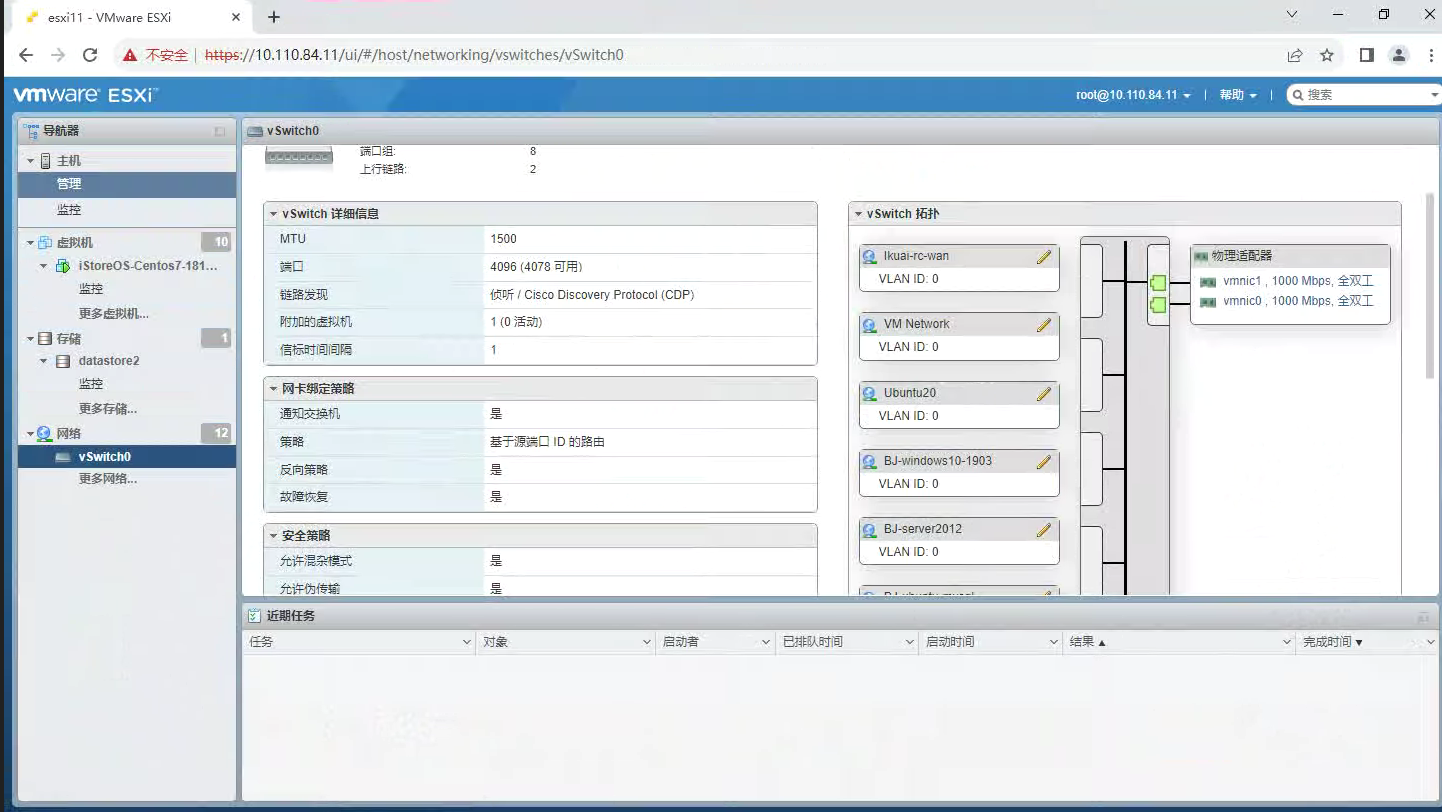Open the browser share icon
This screenshot has height=812, width=1442.
pyautogui.click(x=1295, y=55)
